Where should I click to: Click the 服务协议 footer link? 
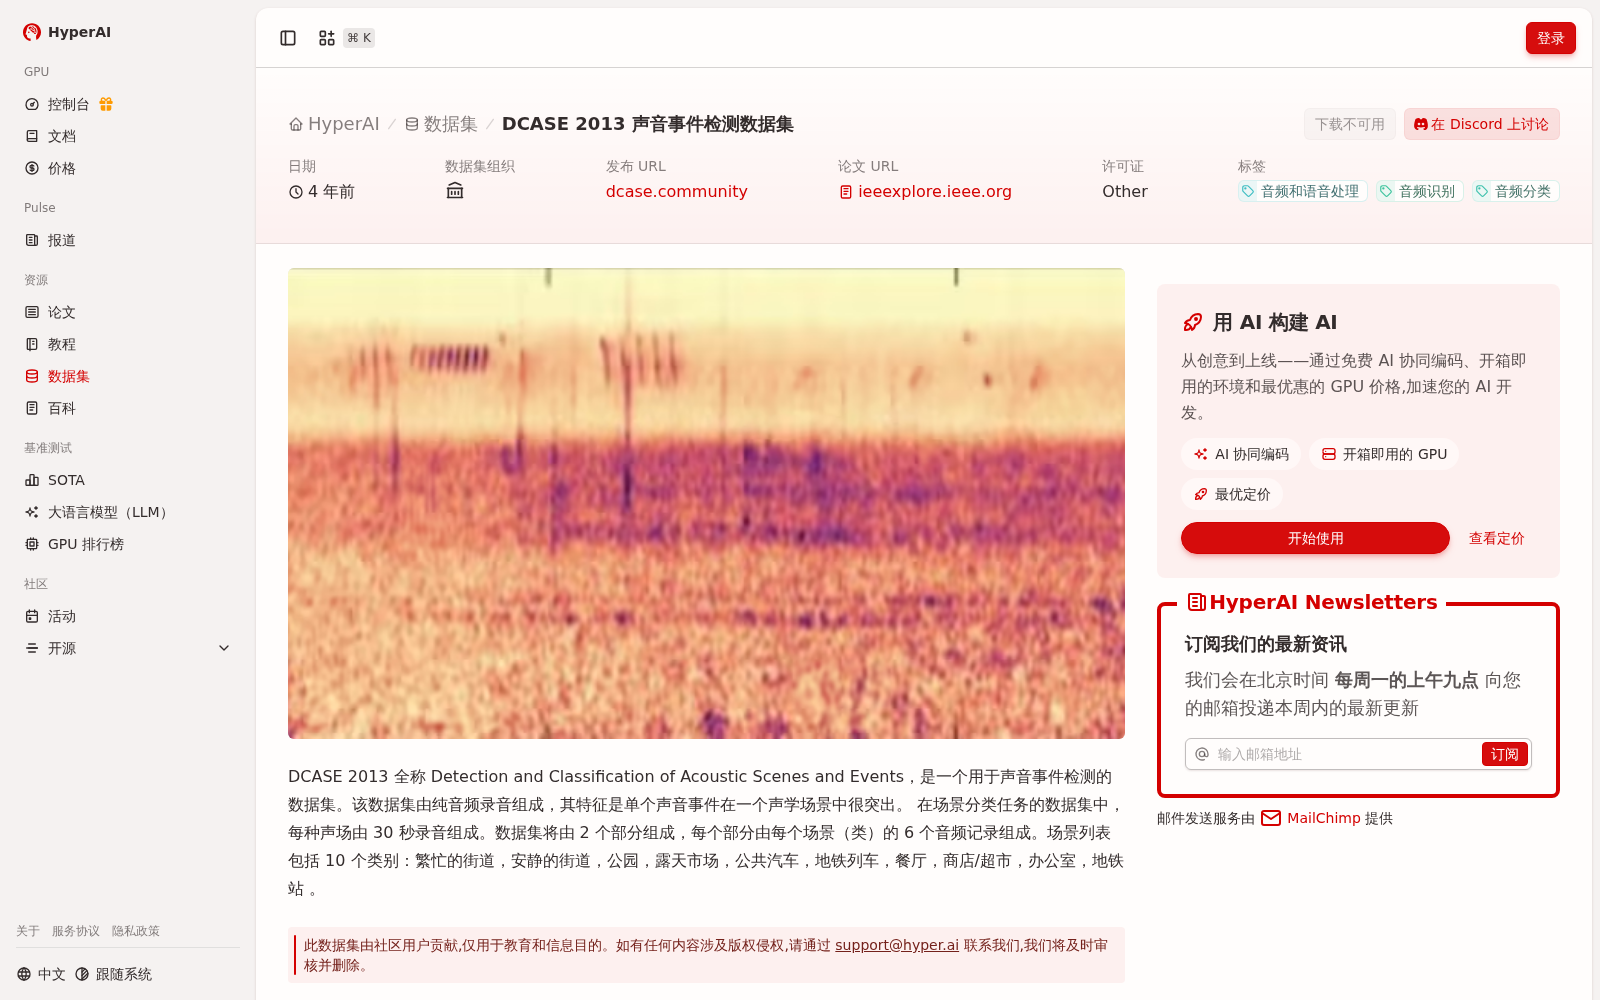[x=76, y=931]
